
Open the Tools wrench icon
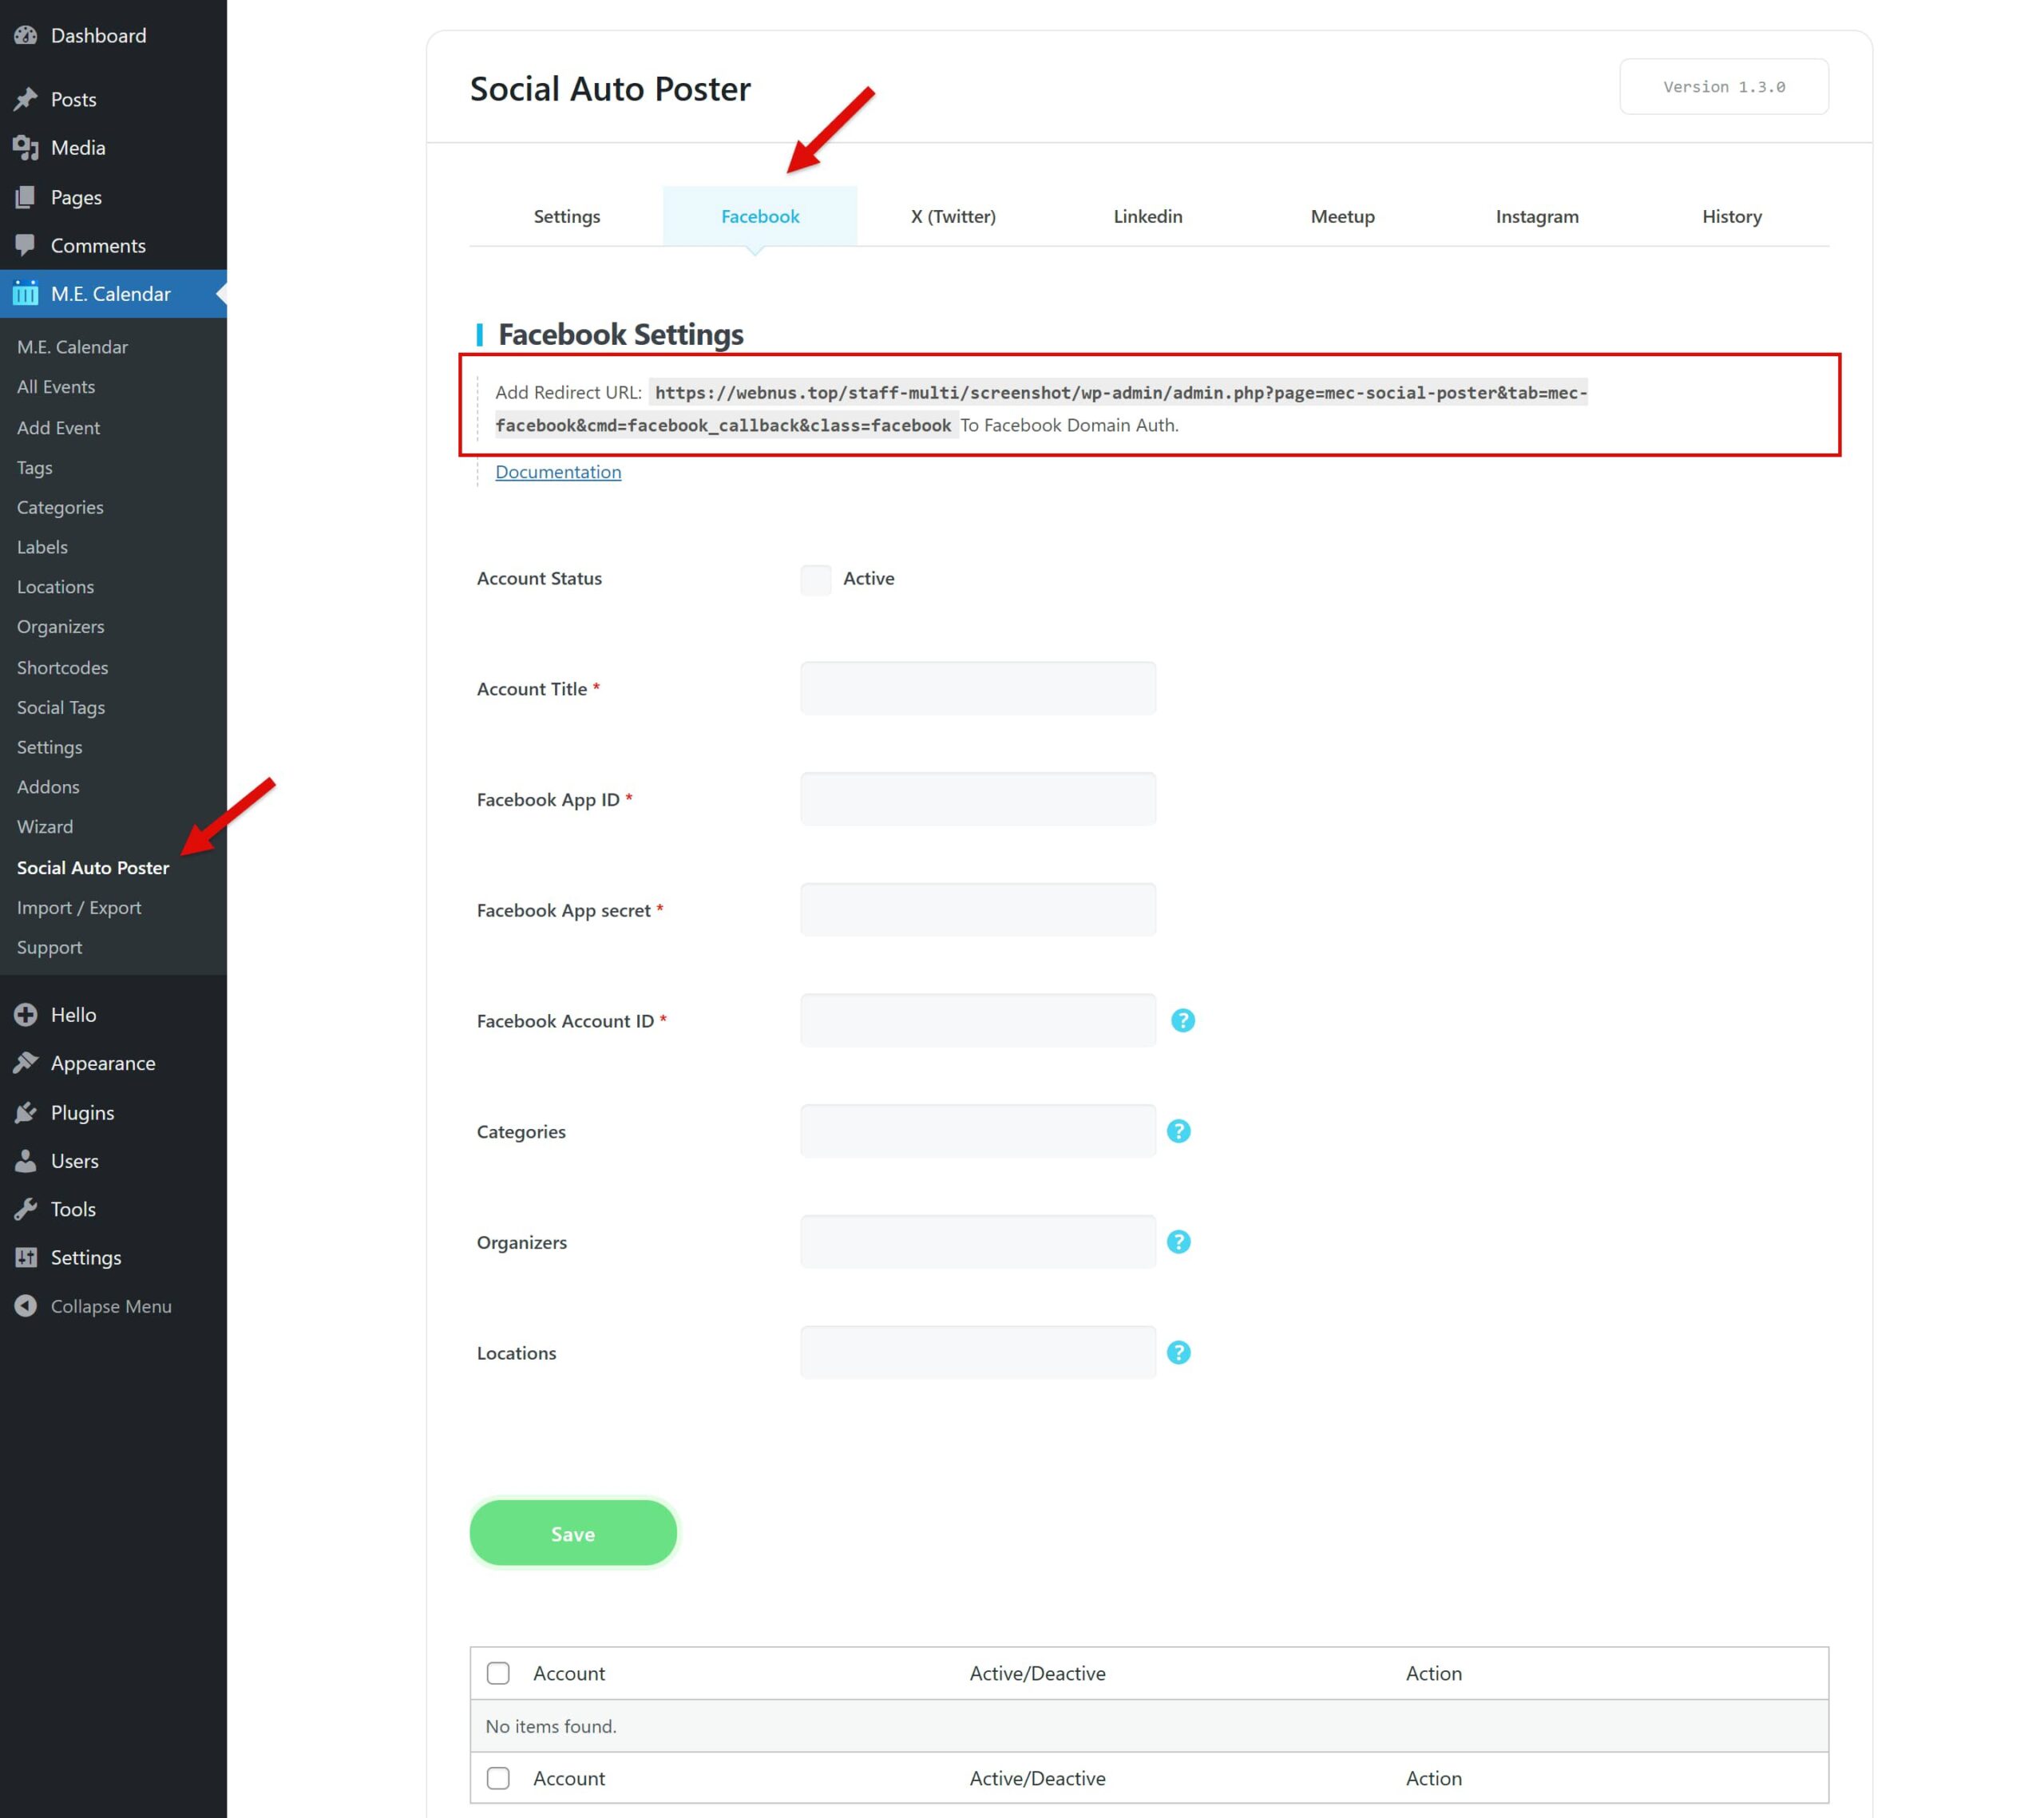(x=25, y=1209)
